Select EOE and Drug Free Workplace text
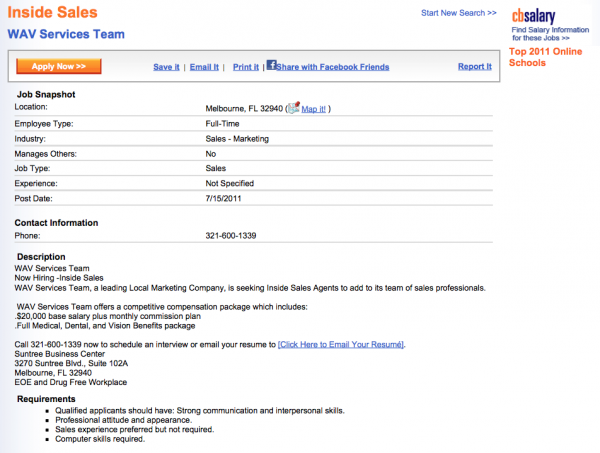600x453 pixels. (71, 382)
